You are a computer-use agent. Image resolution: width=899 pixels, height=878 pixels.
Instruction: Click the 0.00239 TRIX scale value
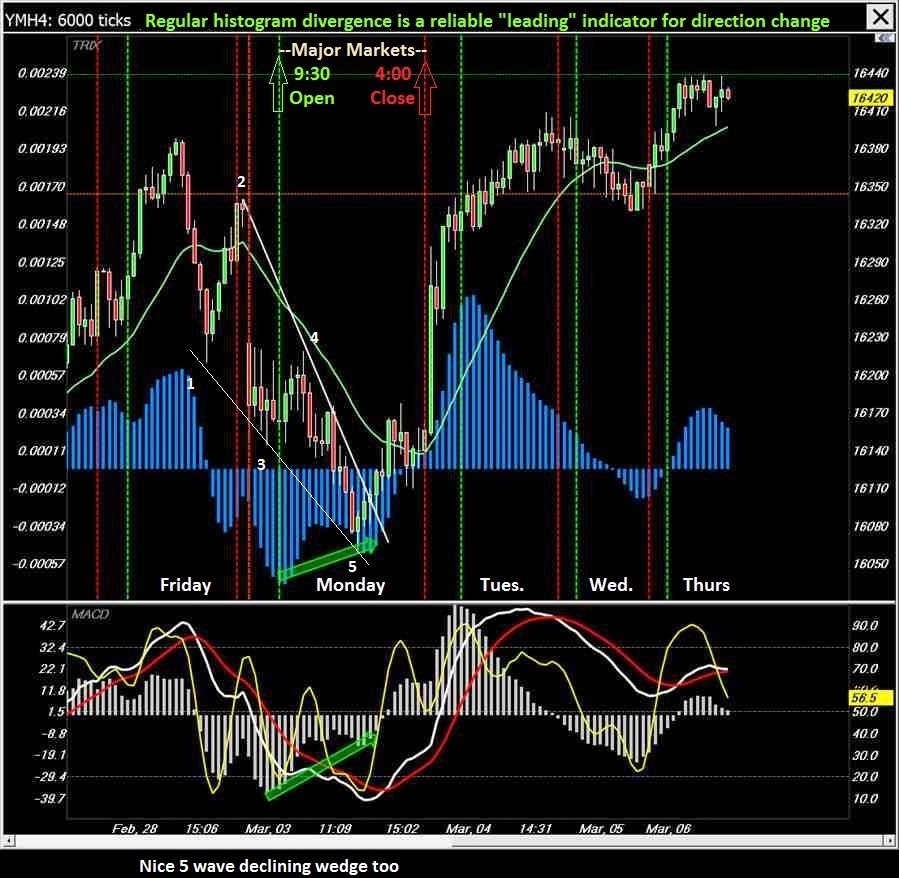coord(42,73)
